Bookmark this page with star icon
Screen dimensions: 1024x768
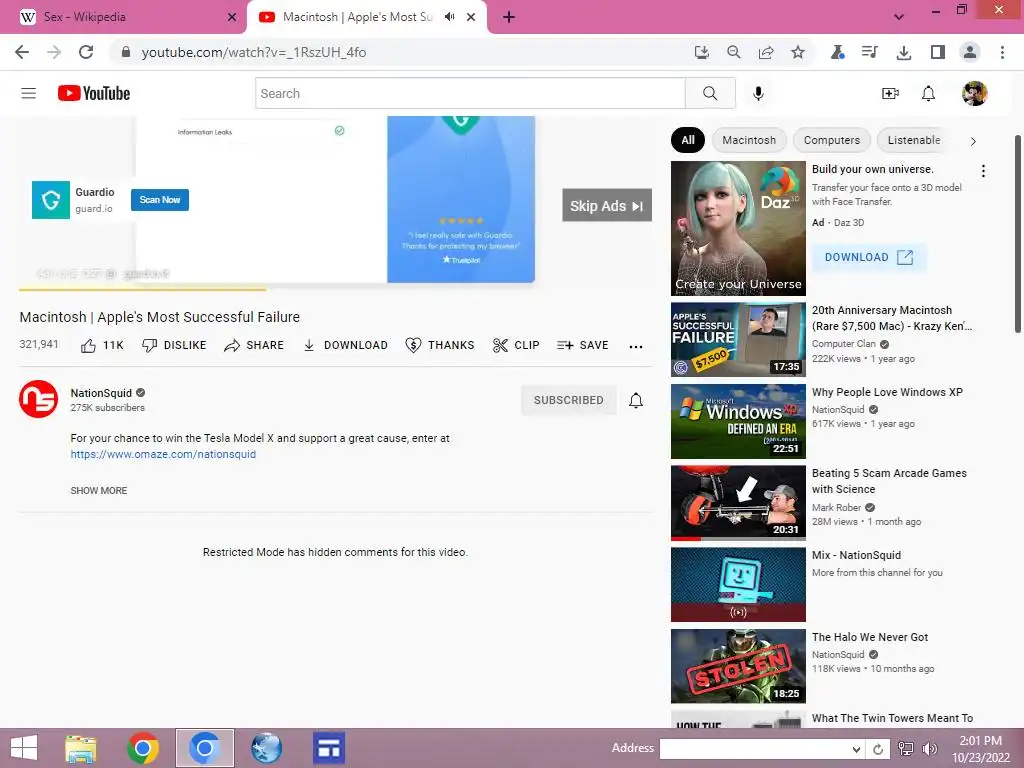(797, 52)
